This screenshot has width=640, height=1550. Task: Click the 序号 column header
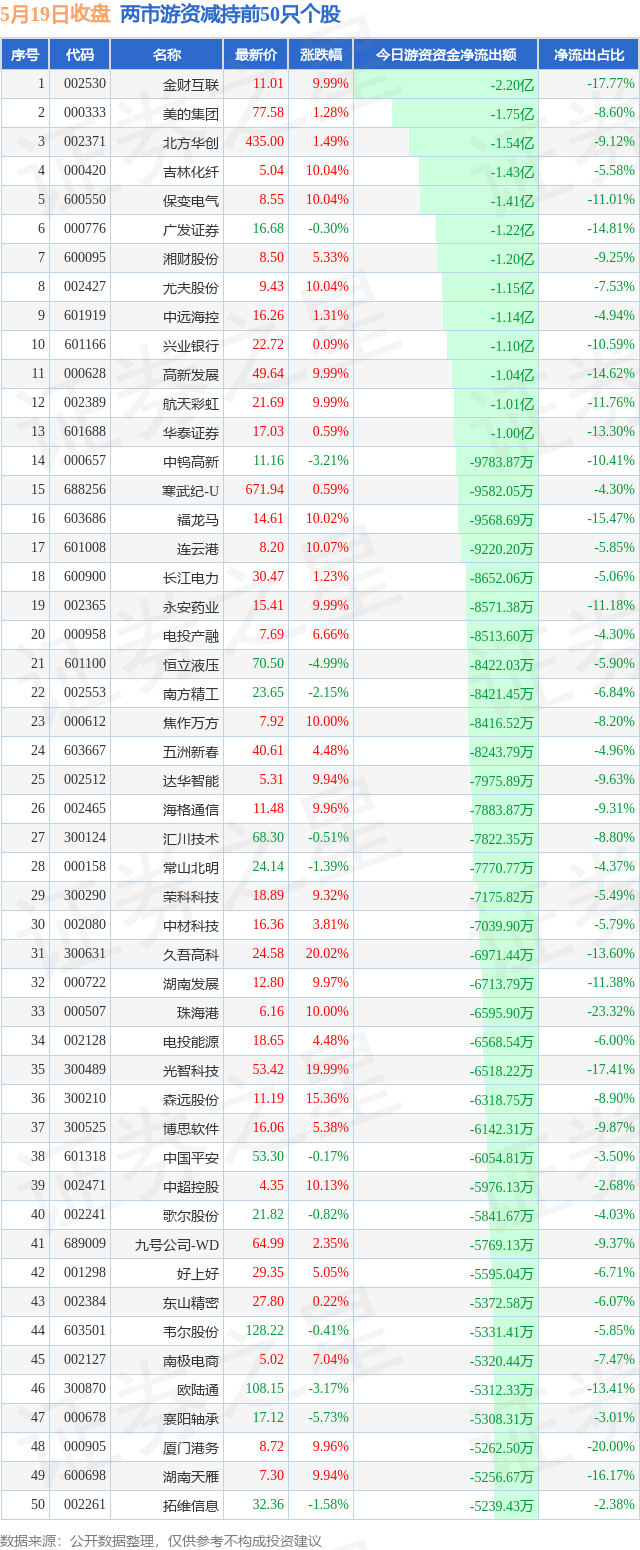pos(25,55)
